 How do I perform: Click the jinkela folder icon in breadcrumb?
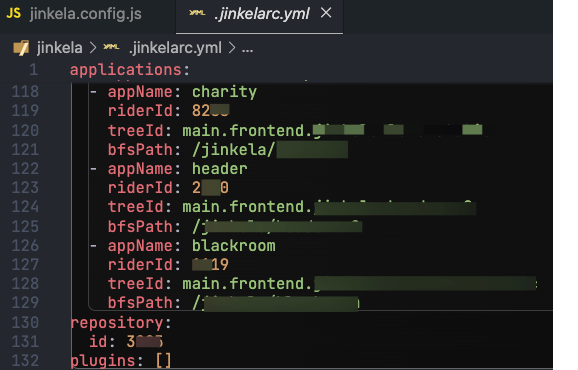pos(21,48)
